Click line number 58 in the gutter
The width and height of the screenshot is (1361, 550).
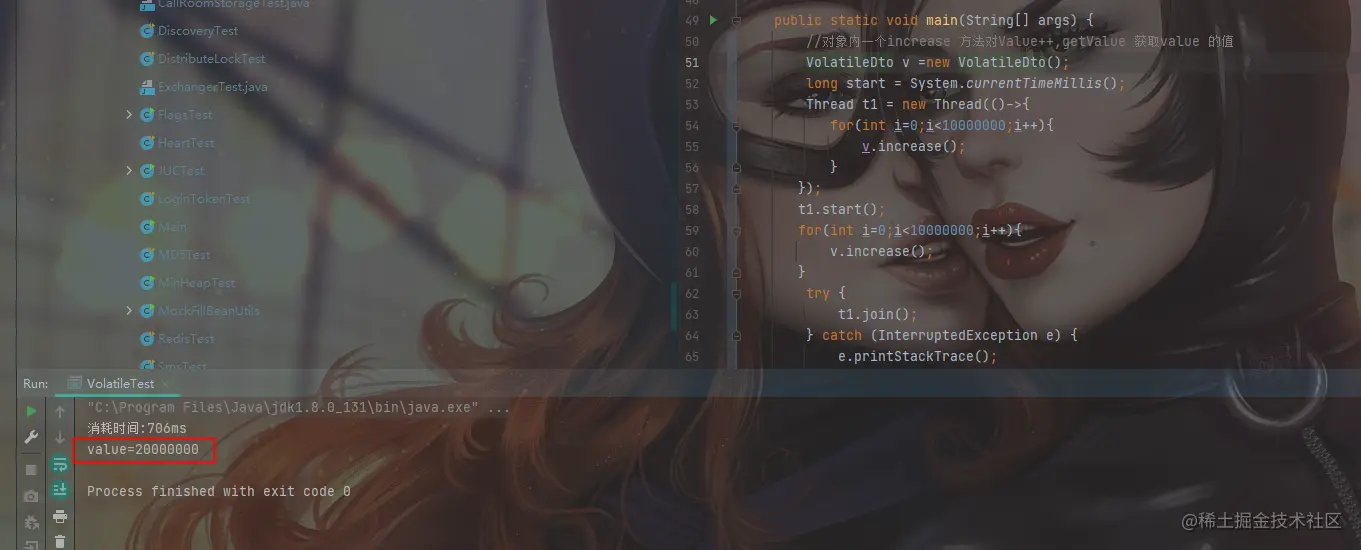pos(691,209)
